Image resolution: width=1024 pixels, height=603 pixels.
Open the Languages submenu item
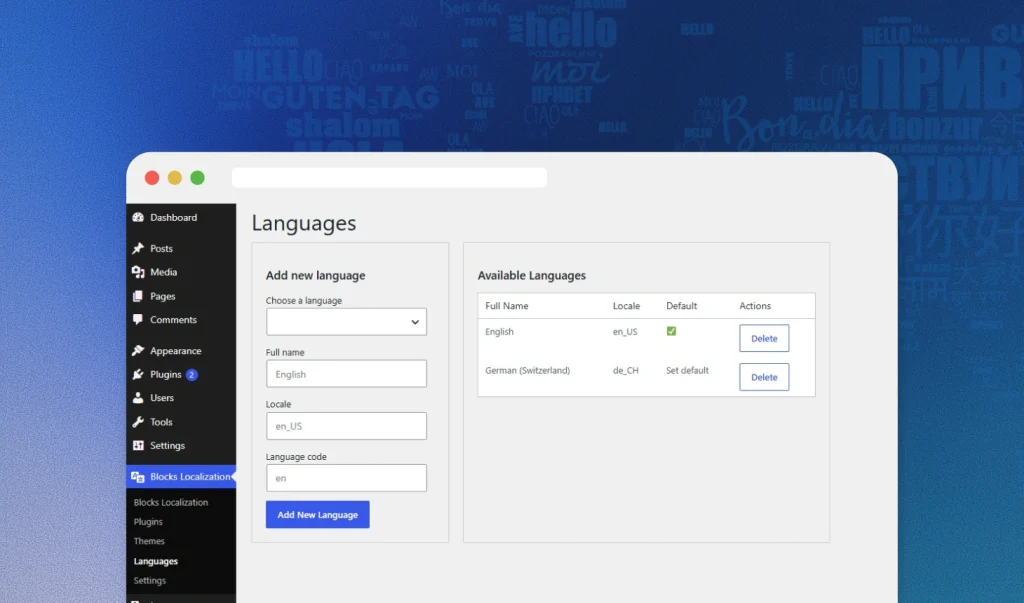155,561
